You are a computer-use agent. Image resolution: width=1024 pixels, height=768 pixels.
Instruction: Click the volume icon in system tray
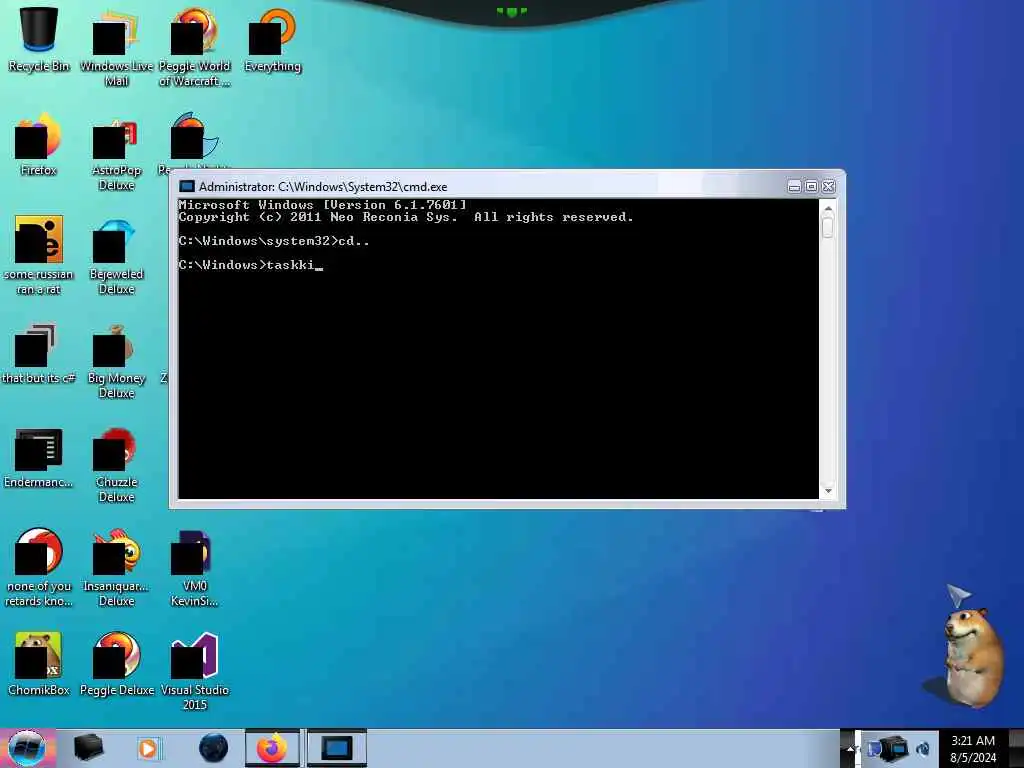(x=923, y=749)
